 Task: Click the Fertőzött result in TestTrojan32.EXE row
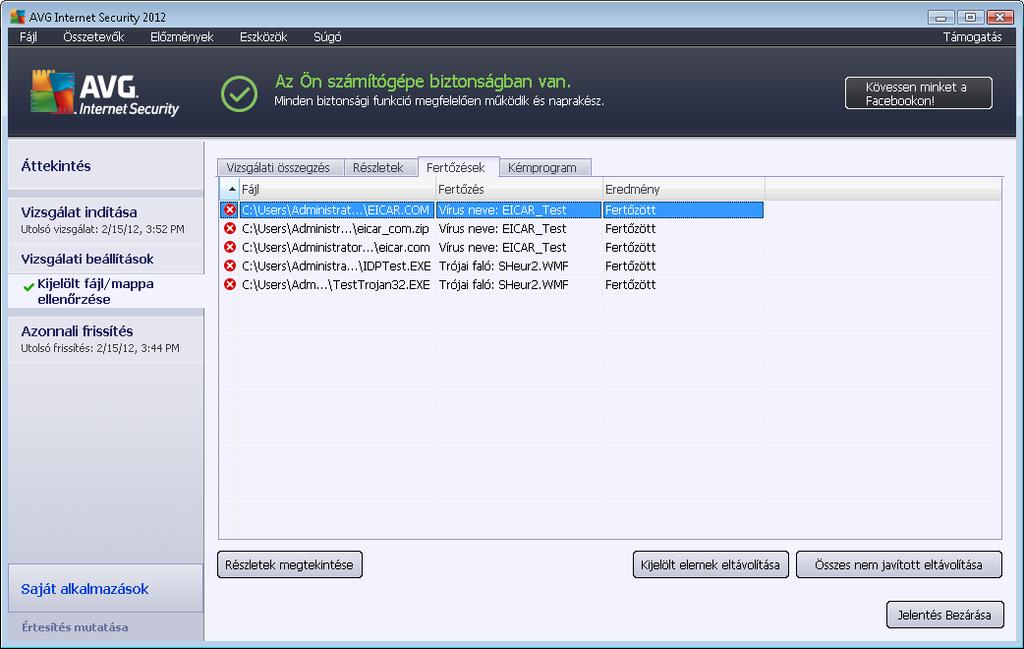(x=630, y=285)
